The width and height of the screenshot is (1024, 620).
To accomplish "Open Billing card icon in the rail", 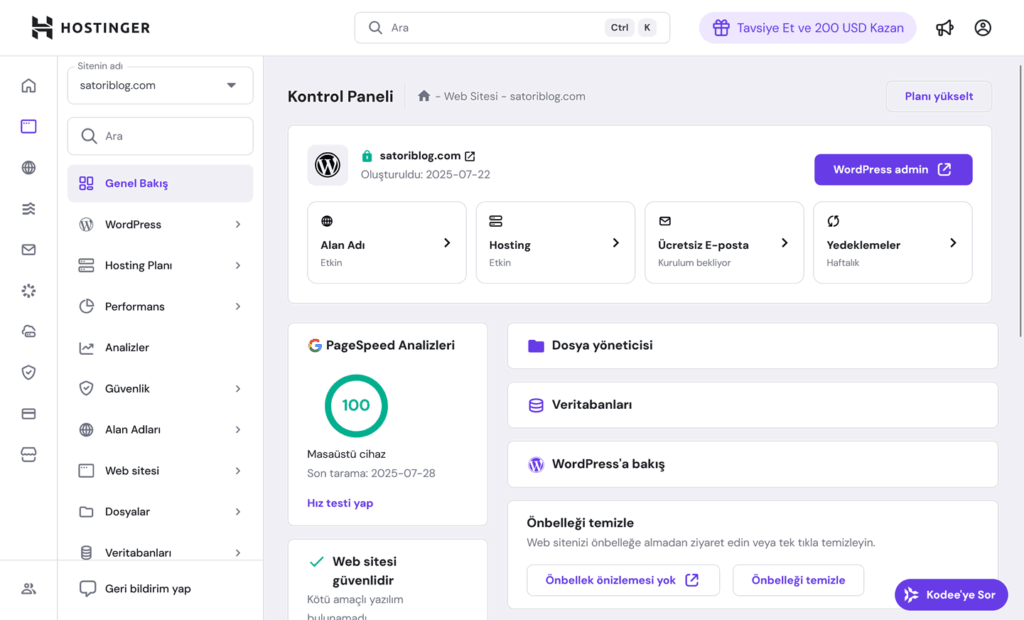I will click(29, 414).
